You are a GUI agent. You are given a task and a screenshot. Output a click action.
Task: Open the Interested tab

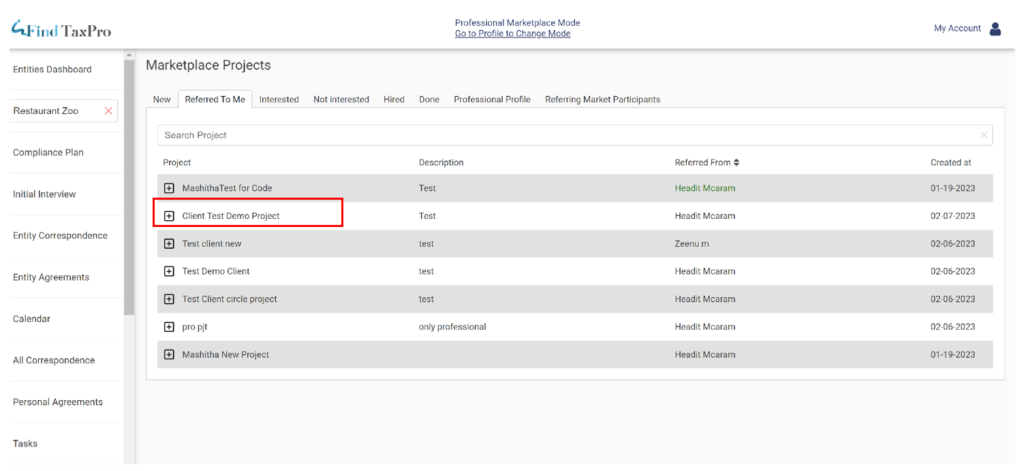coord(279,100)
